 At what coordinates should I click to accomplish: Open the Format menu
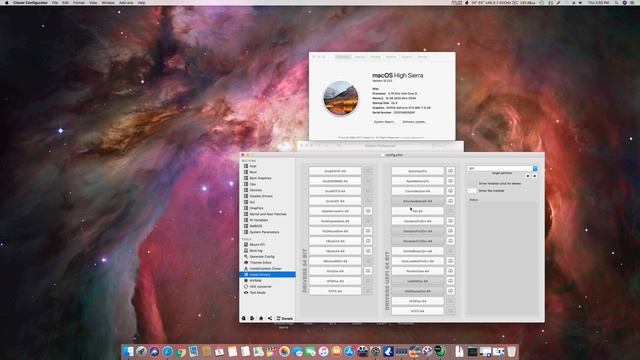click(x=79, y=2)
